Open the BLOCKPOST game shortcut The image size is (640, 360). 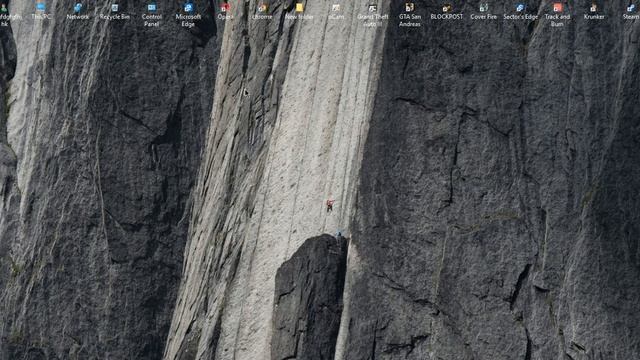[x=447, y=11]
